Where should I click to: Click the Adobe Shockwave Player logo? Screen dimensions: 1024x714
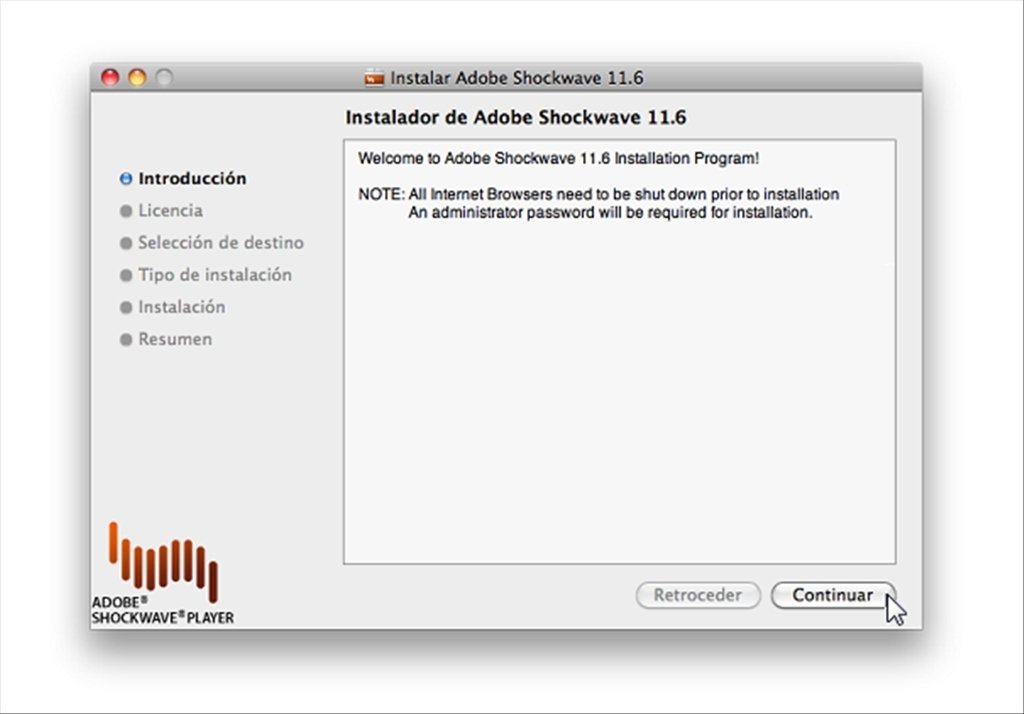coord(163,574)
